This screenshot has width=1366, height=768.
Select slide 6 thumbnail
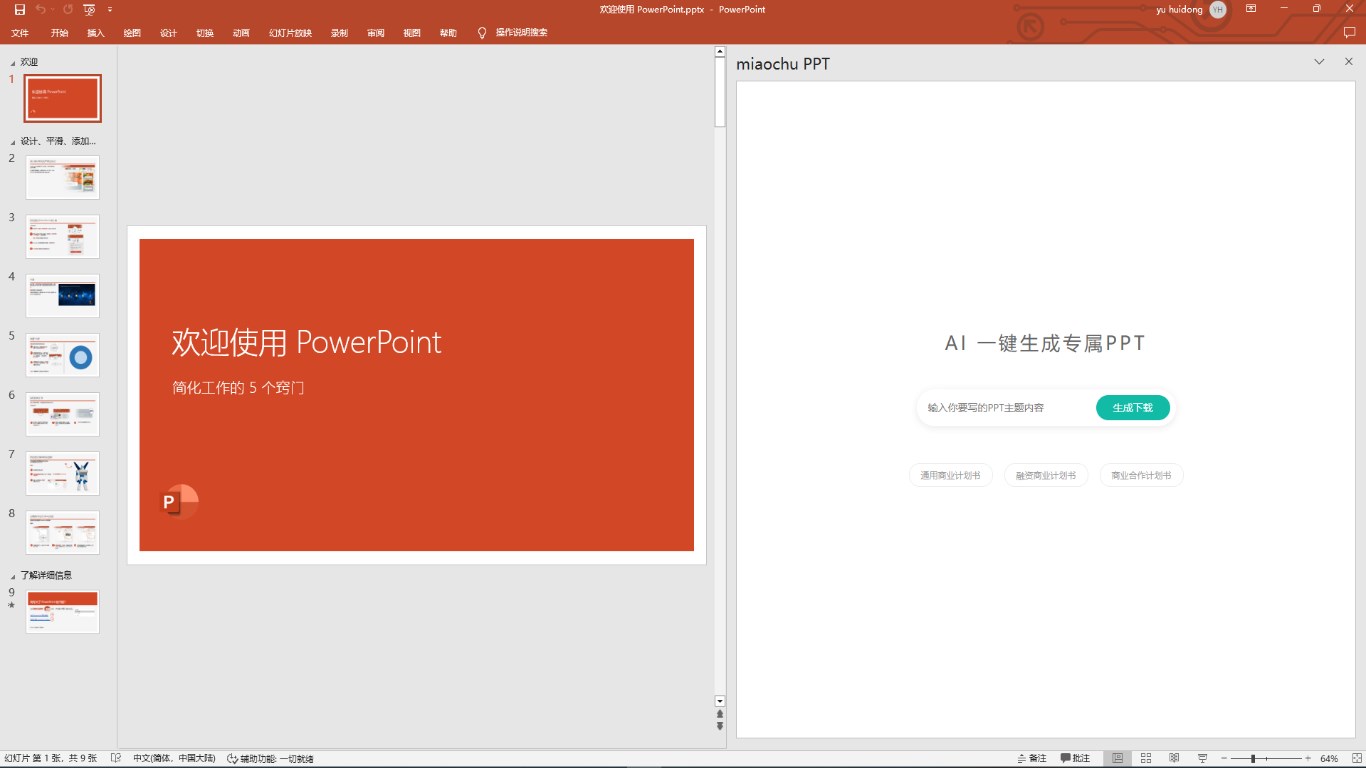coord(63,414)
